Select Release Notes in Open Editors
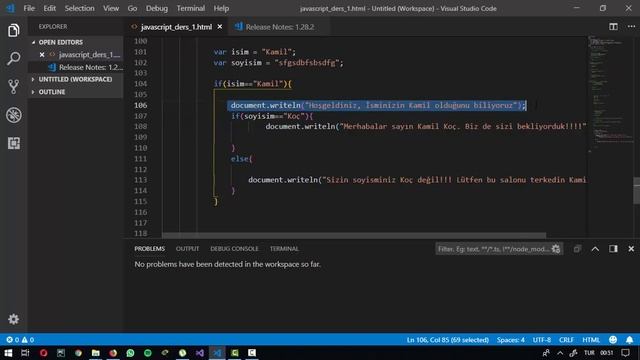640x360 pixels. pyautogui.click(x=86, y=67)
